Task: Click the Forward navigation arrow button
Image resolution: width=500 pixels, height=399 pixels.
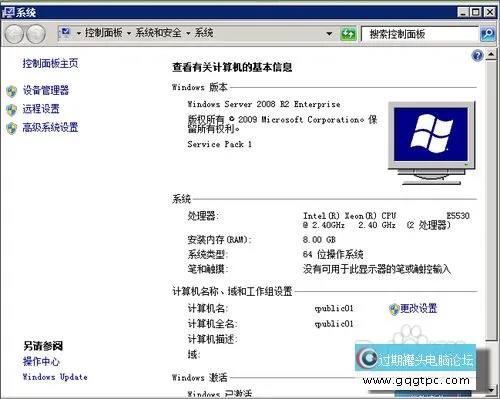Action: (36, 34)
